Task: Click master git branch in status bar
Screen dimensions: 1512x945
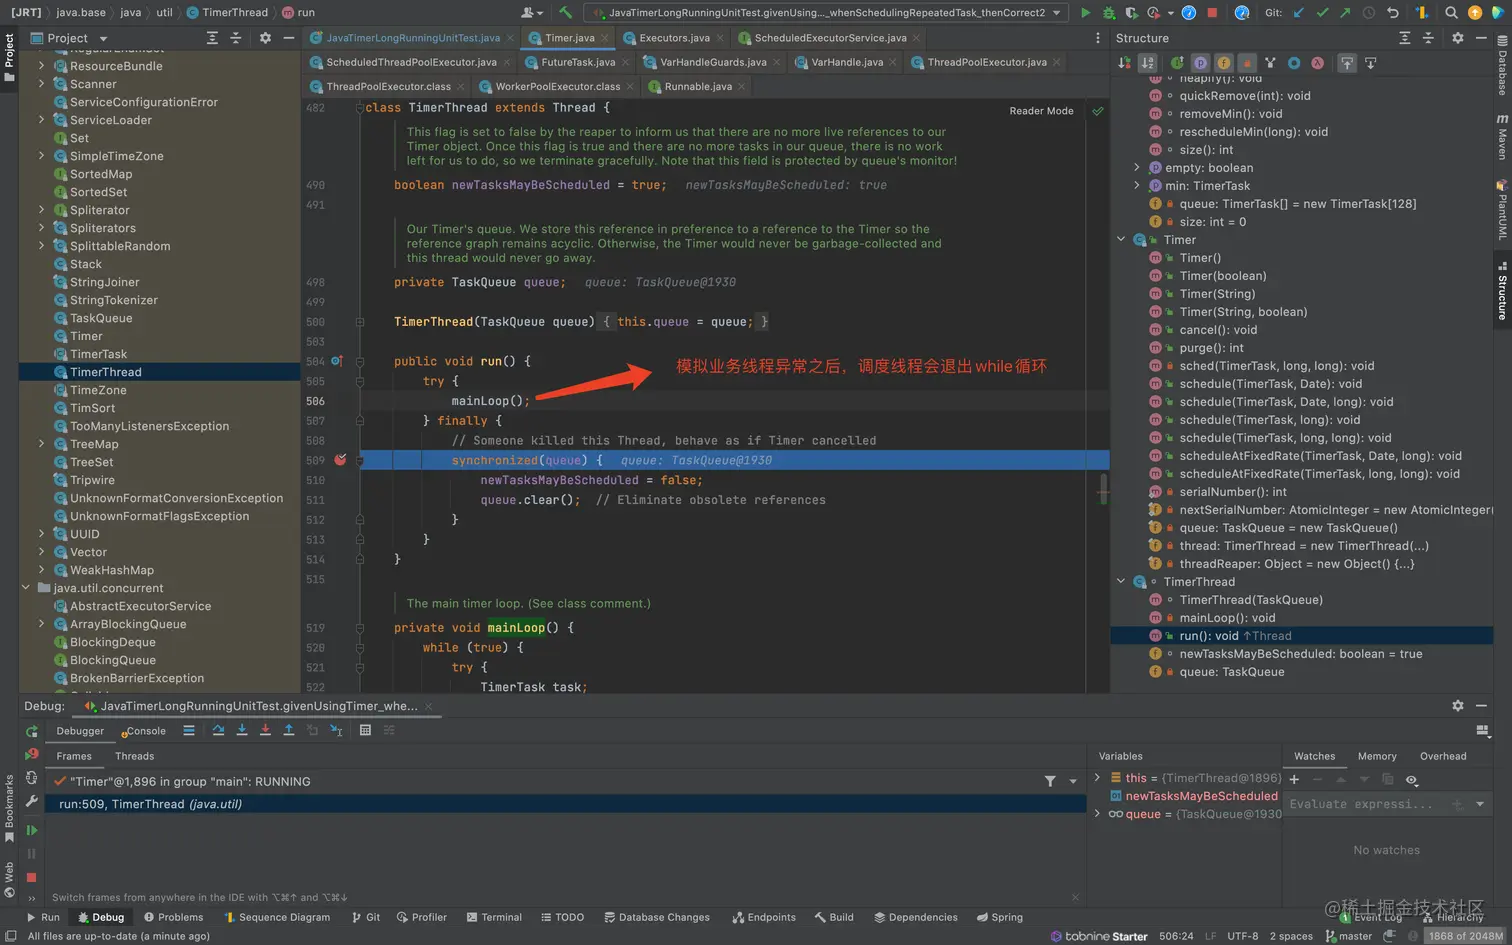Action: [x=1348, y=936]
